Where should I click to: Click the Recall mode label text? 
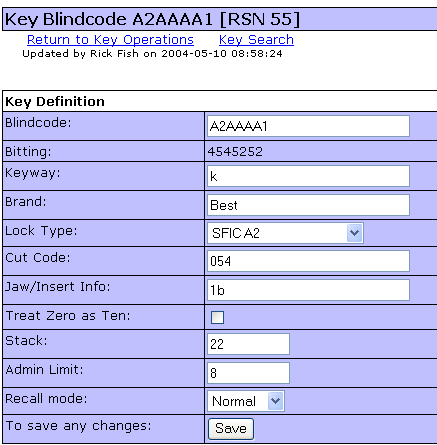click(x=46, y=399)
